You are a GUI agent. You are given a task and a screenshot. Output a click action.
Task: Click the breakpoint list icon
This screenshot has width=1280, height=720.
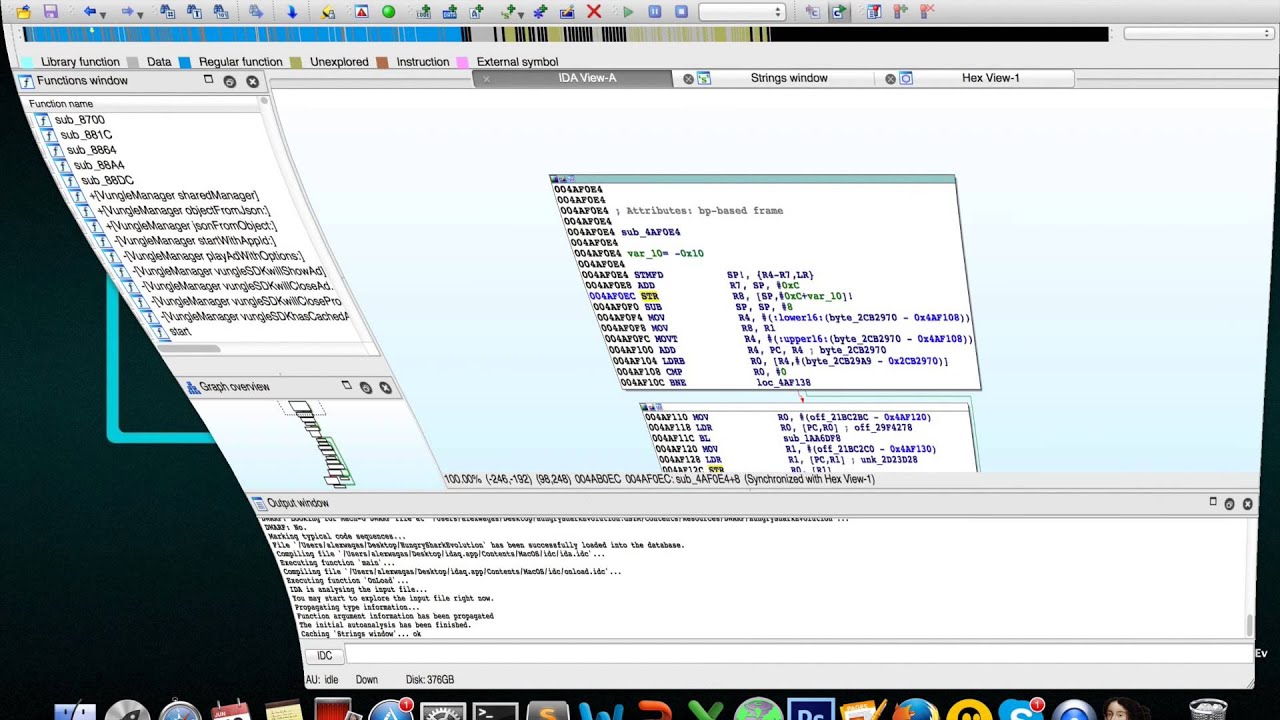(x=874, y=12)
